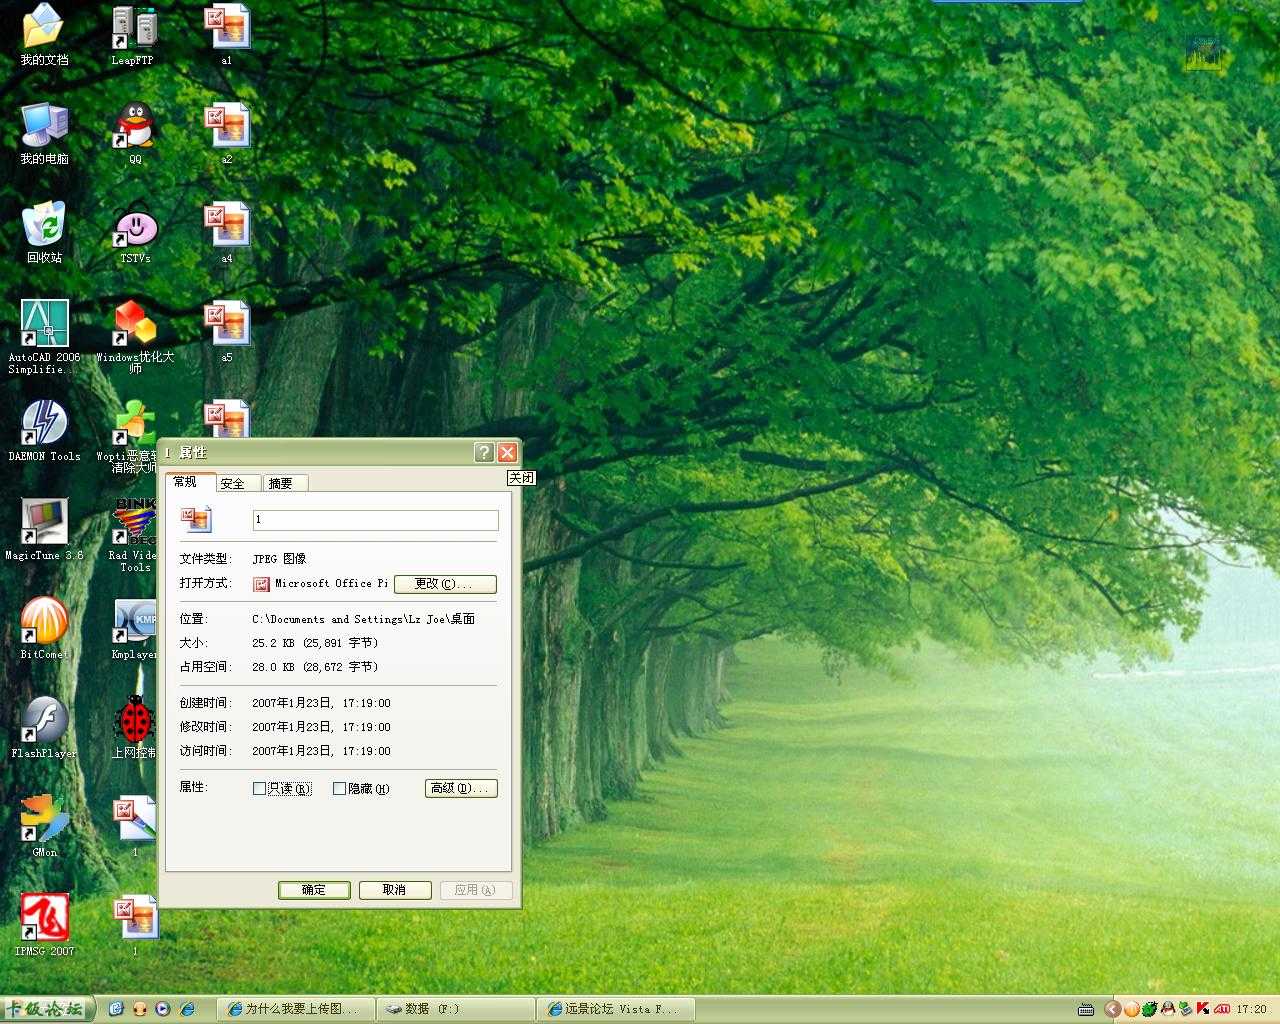This screenshot has width=1280, height=1024.
Task: Click the file name field containing 1
Action: 375,520
